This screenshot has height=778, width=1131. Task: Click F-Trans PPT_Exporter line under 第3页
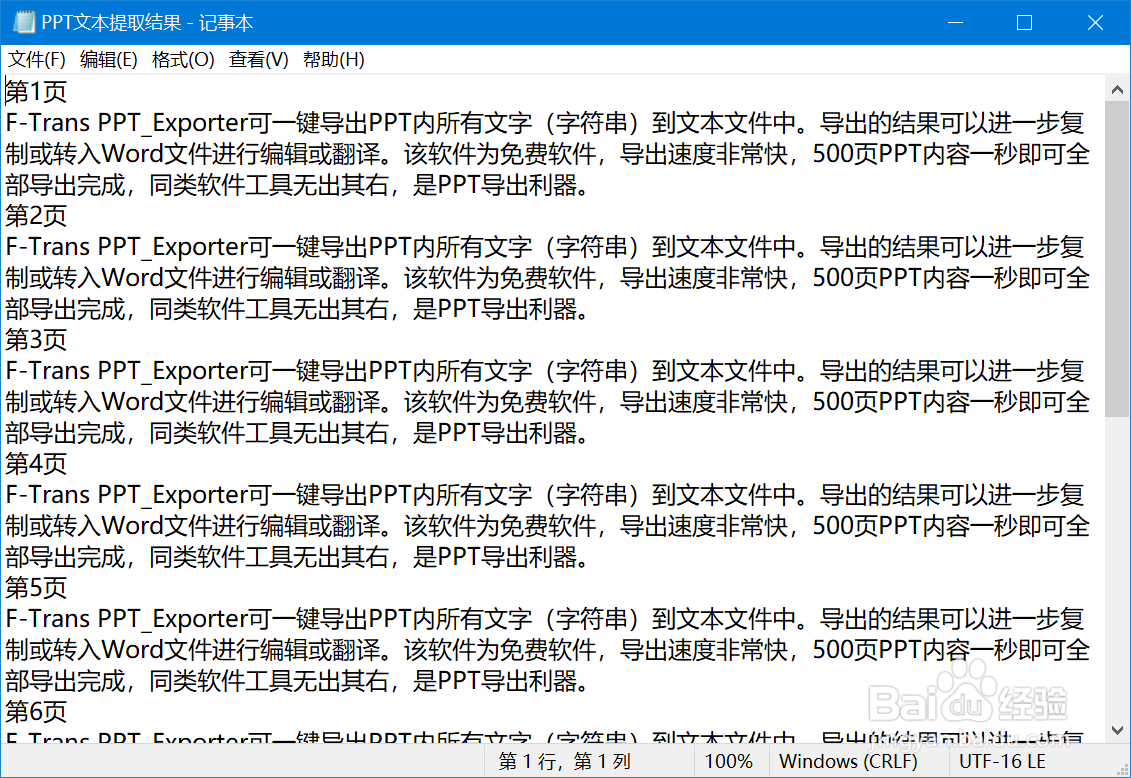click(545, 371)
